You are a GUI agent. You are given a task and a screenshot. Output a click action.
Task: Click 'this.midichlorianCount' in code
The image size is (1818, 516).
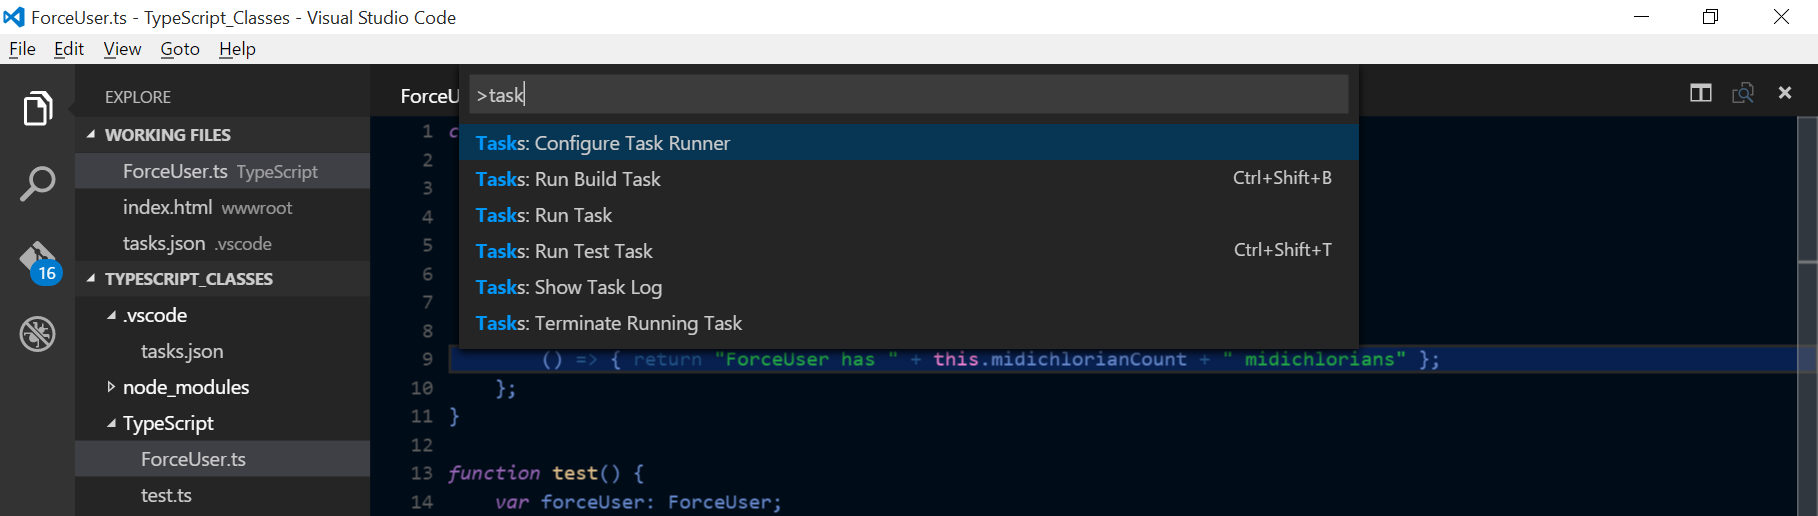pos(1060,359)
